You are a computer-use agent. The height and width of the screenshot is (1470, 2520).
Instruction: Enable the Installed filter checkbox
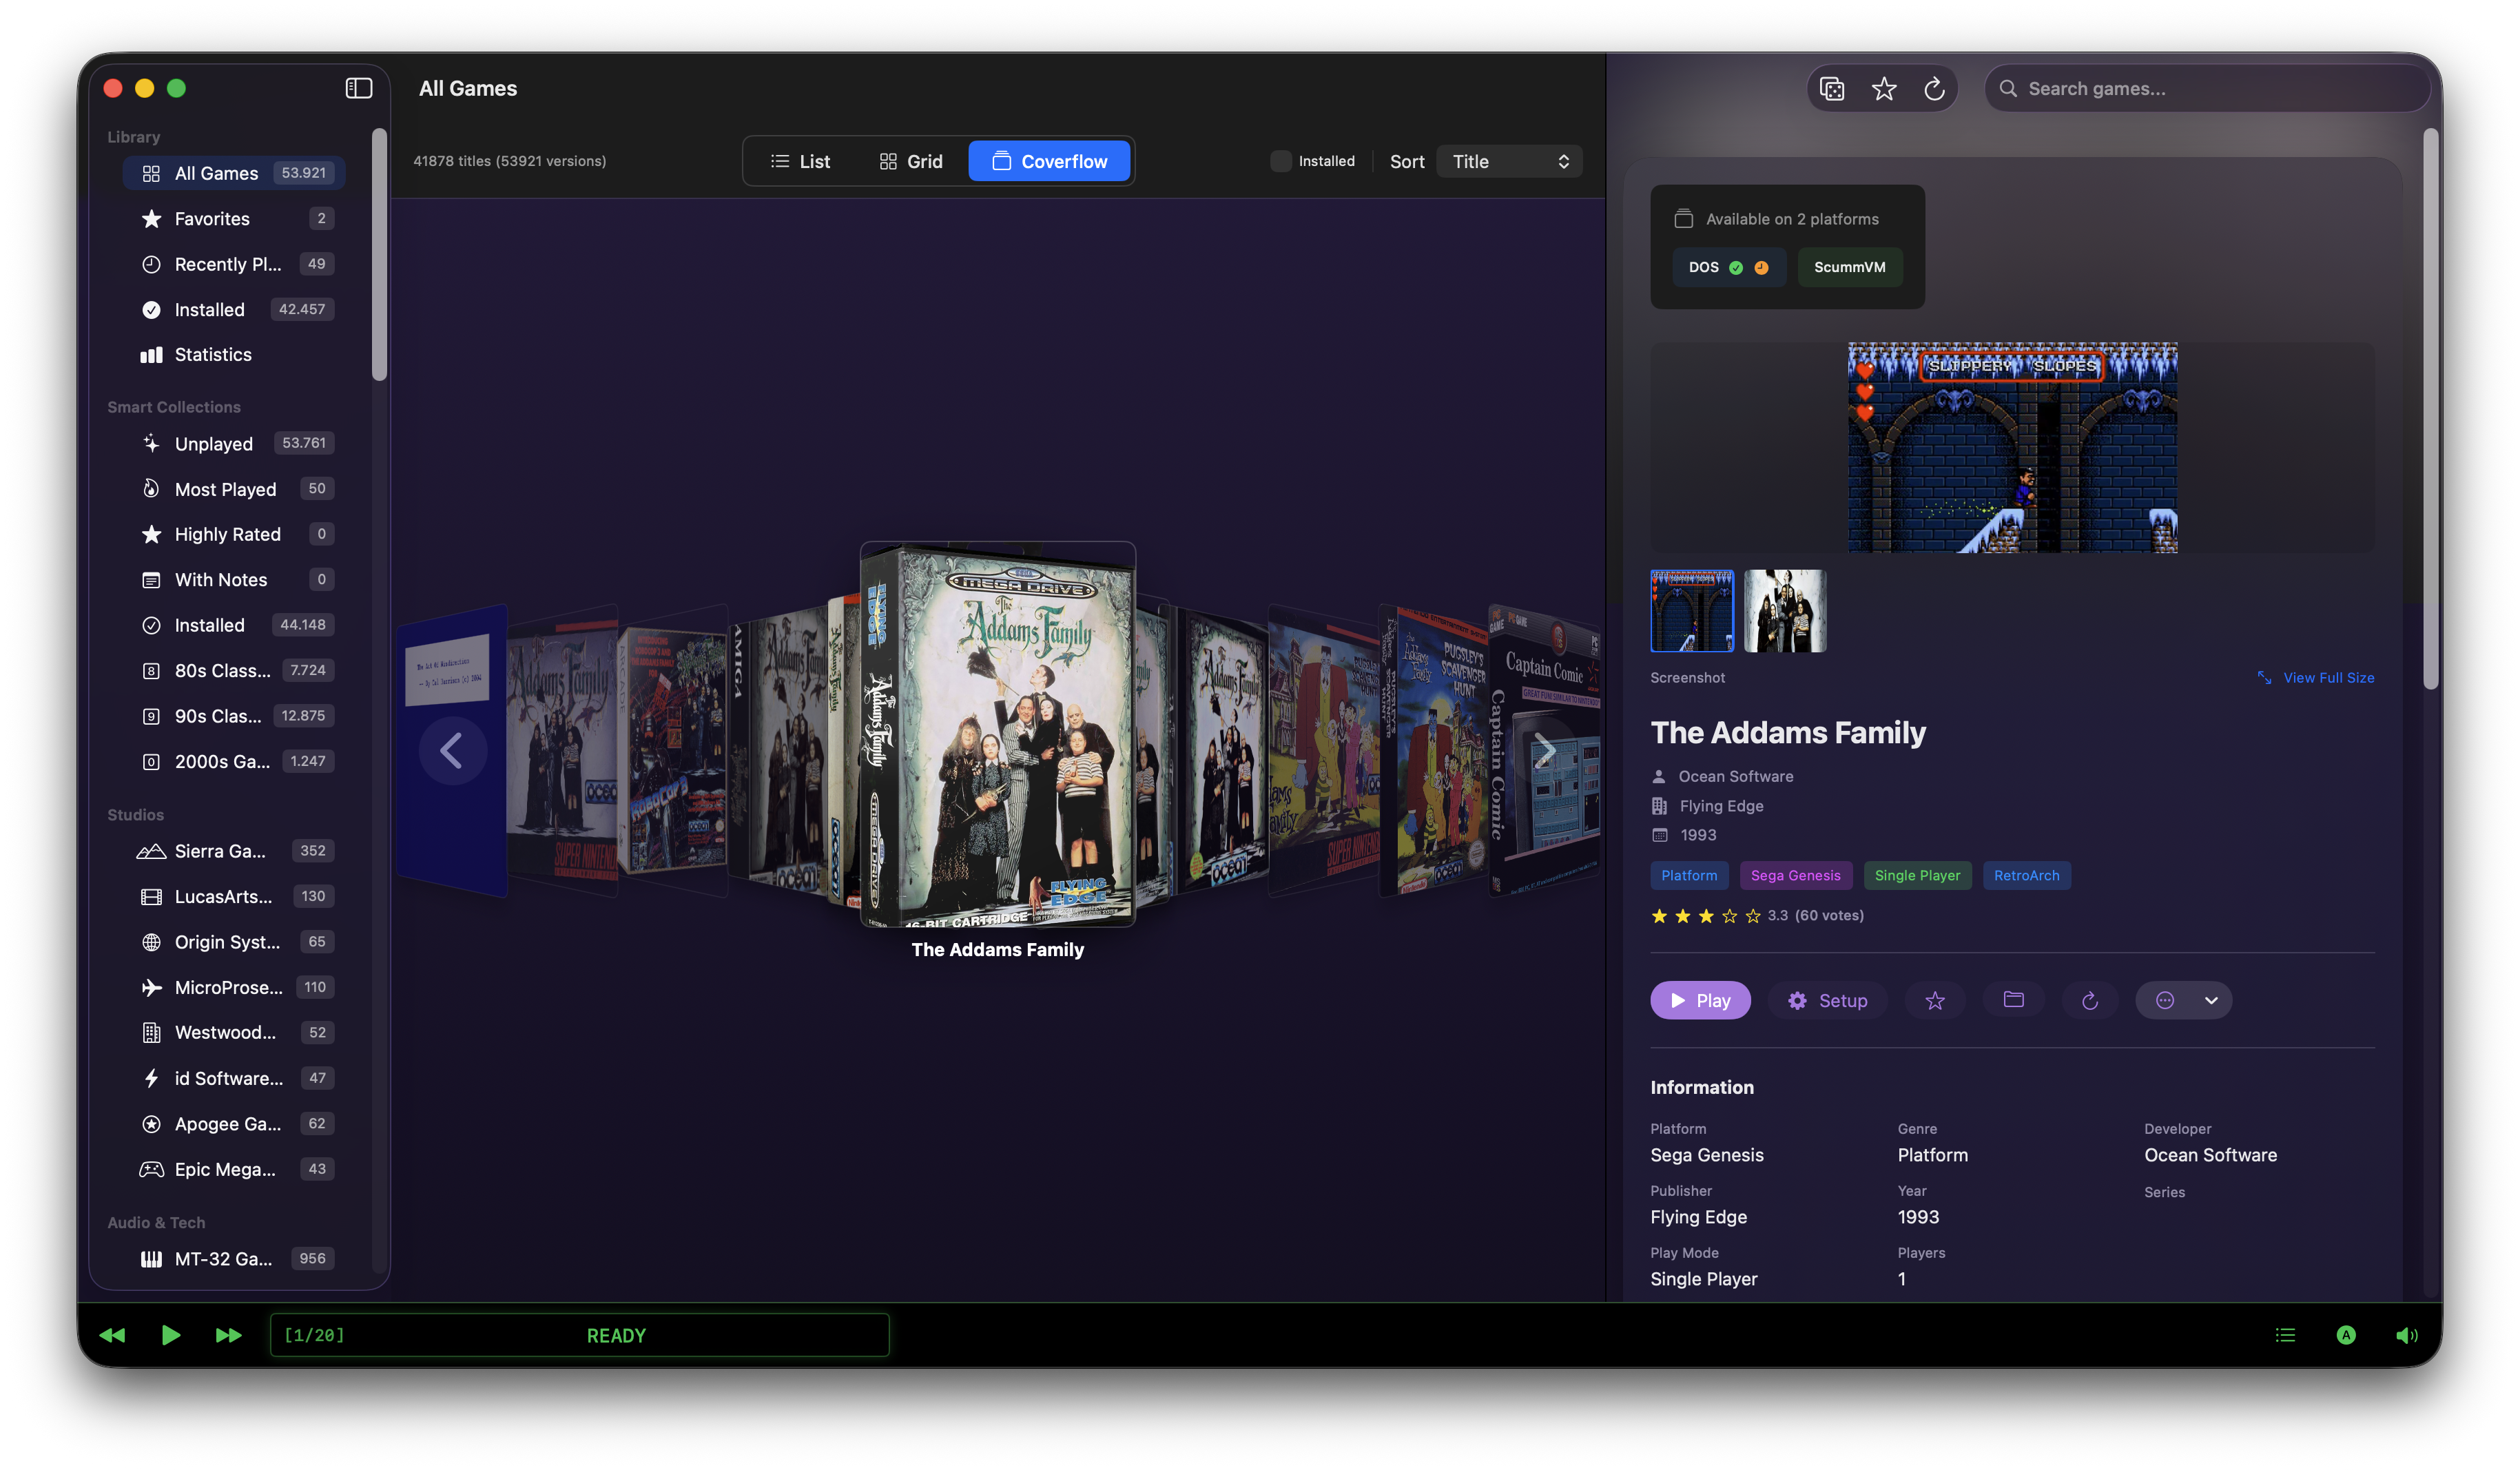[x=1280, y=160]
